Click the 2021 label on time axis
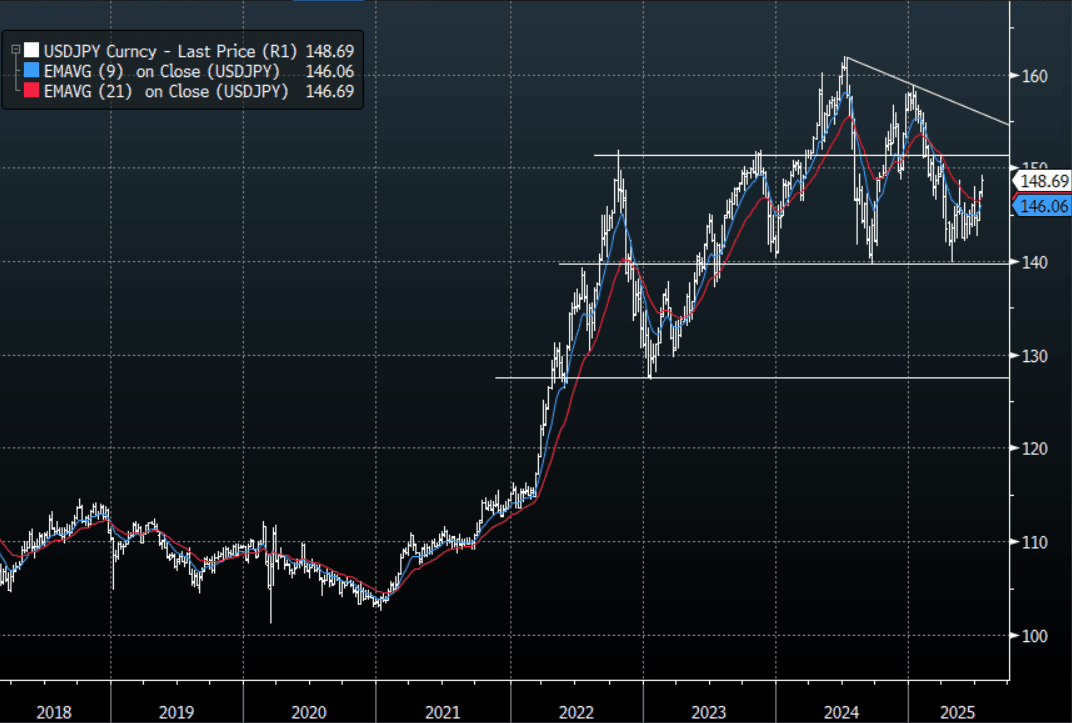Image resolution: width=1072 pixels, height=723 pixels. point(443,712)
